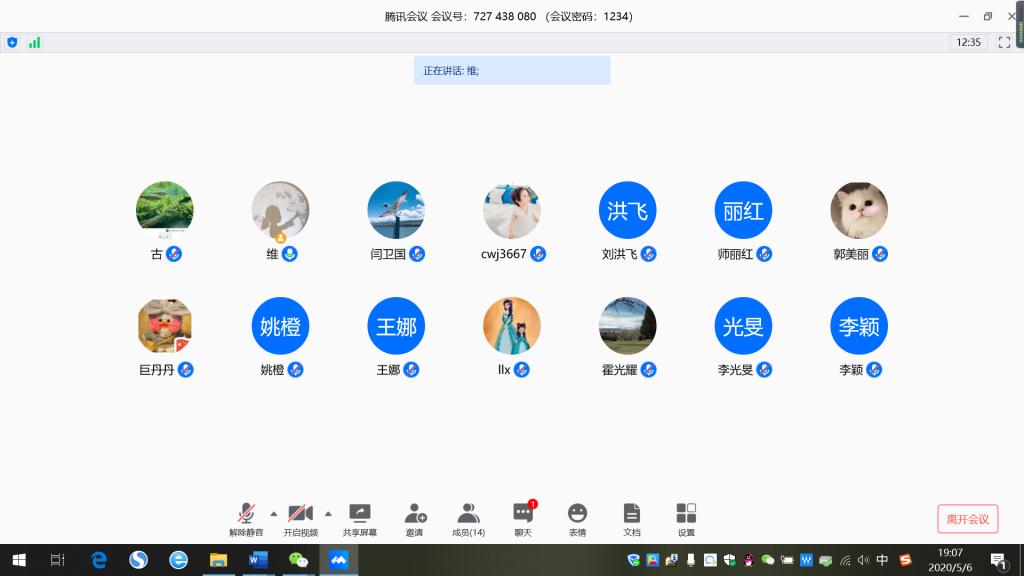Open the Emoji (表情) reactions
This screenshot has height=576, width=1024.
(x=577, y=519)
